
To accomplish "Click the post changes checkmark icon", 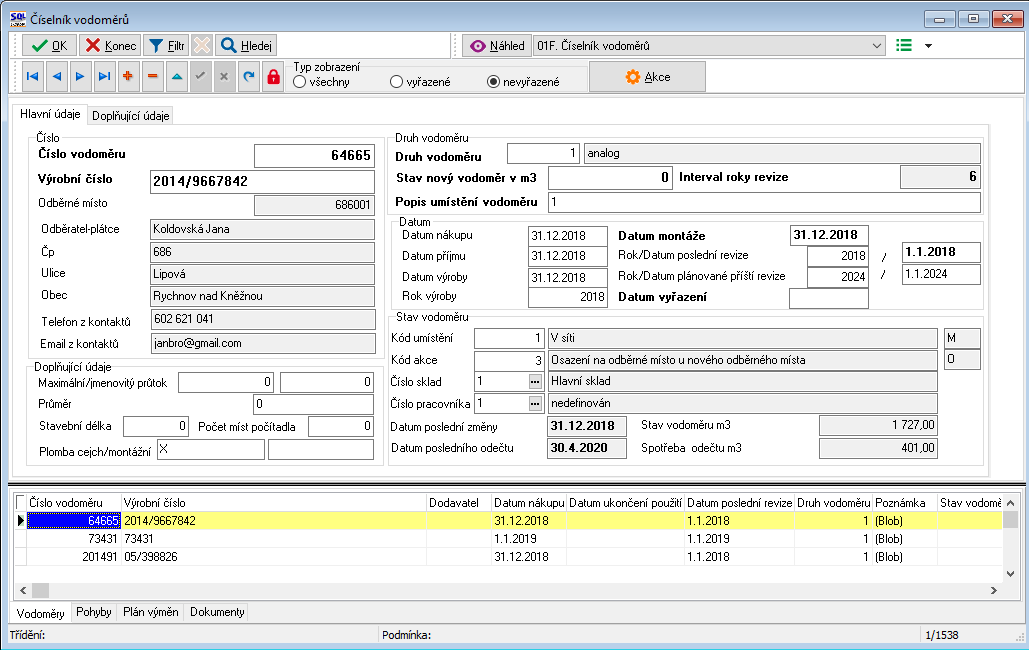I will coord(200,77).
